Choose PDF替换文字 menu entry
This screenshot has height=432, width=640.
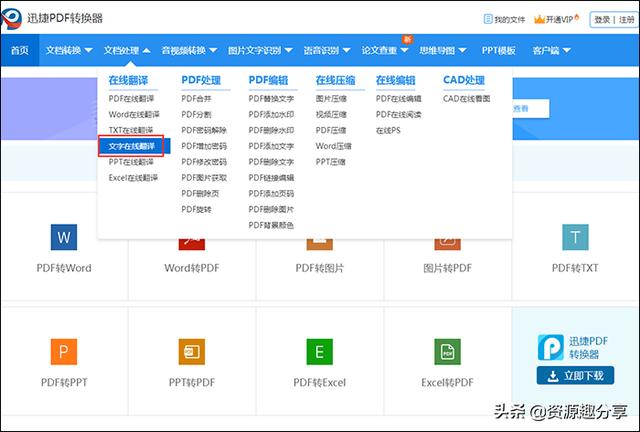(271, 98)
